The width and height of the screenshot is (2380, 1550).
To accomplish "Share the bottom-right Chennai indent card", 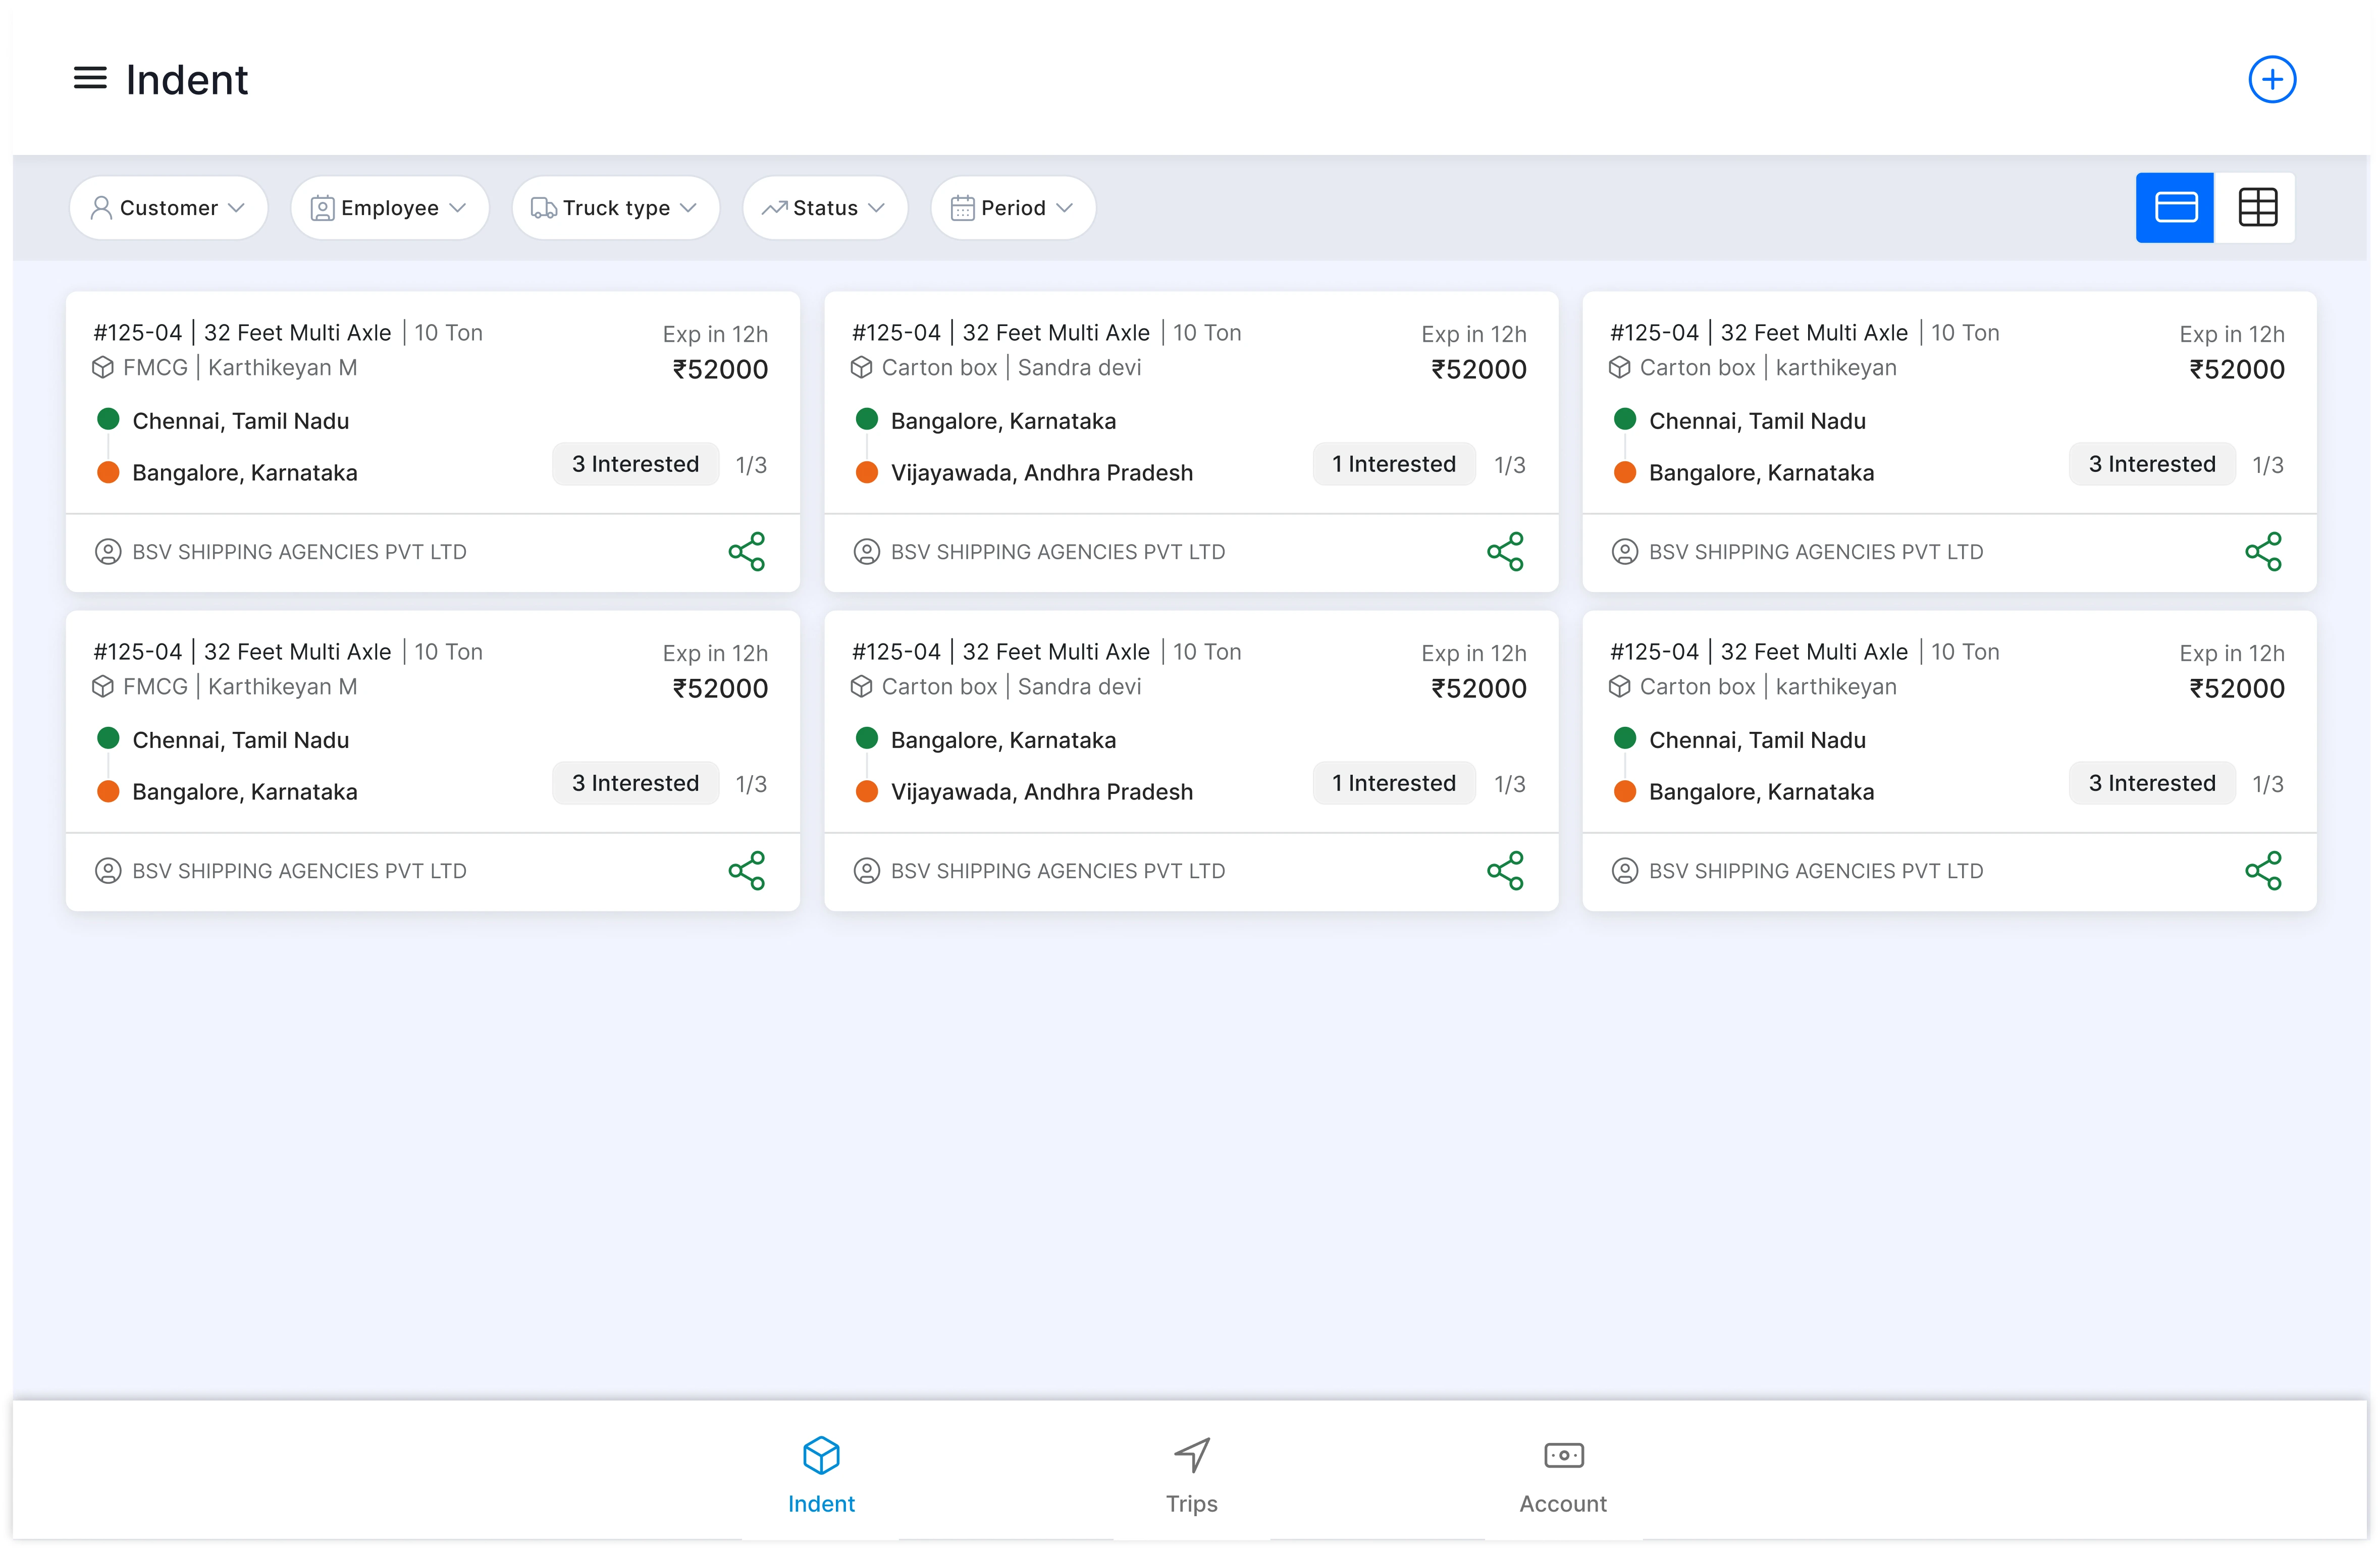I will [x=2262, y=870].
